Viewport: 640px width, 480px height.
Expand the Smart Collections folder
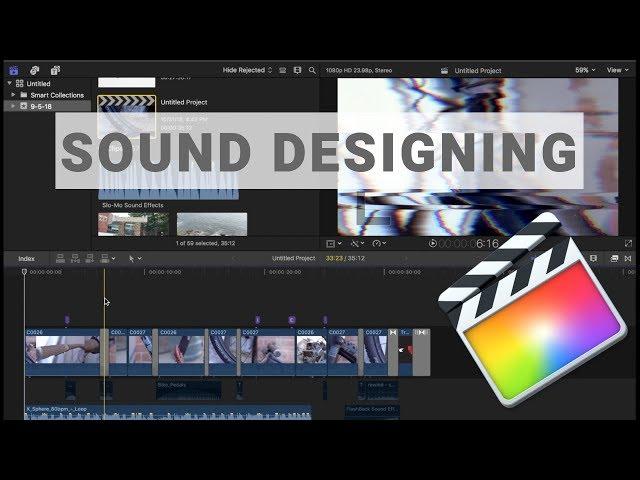tap(13, 95)
